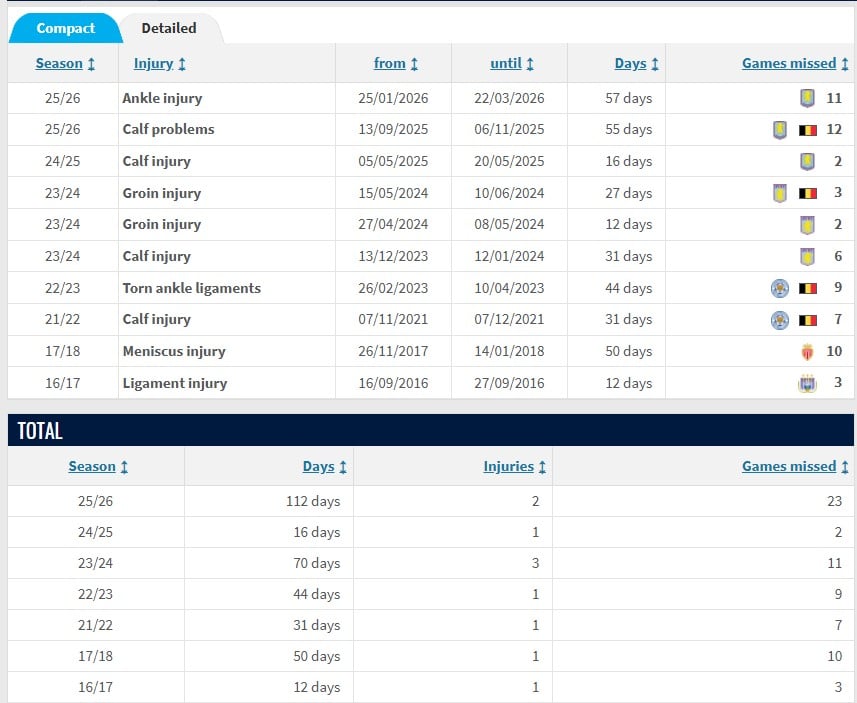Click Aston Villa crest in Ankle injury row

[x=807, y=98]
